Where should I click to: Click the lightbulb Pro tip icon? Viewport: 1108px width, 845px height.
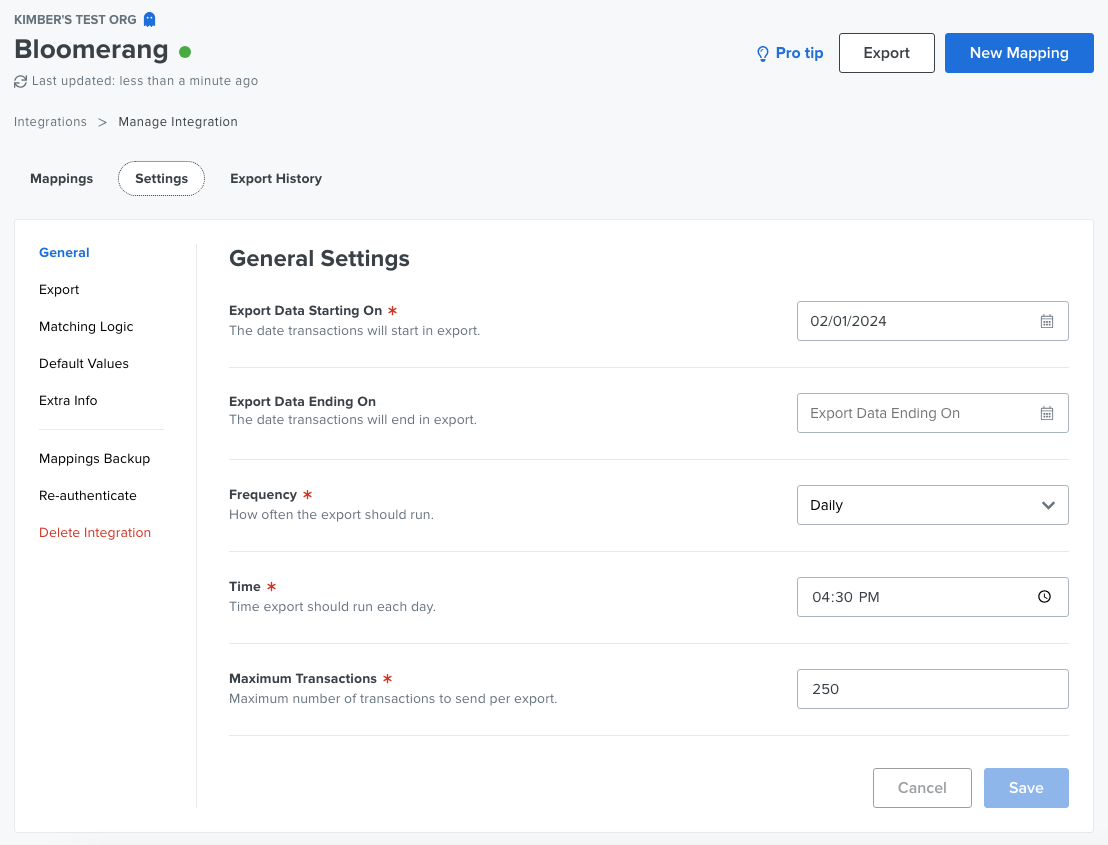(762, 54)
